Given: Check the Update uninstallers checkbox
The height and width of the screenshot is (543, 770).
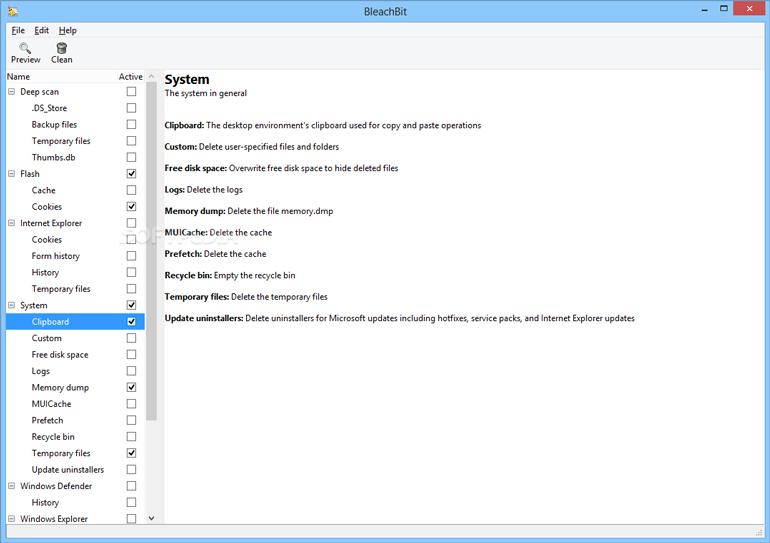Looking at the screenshot, I should point(131,469).
